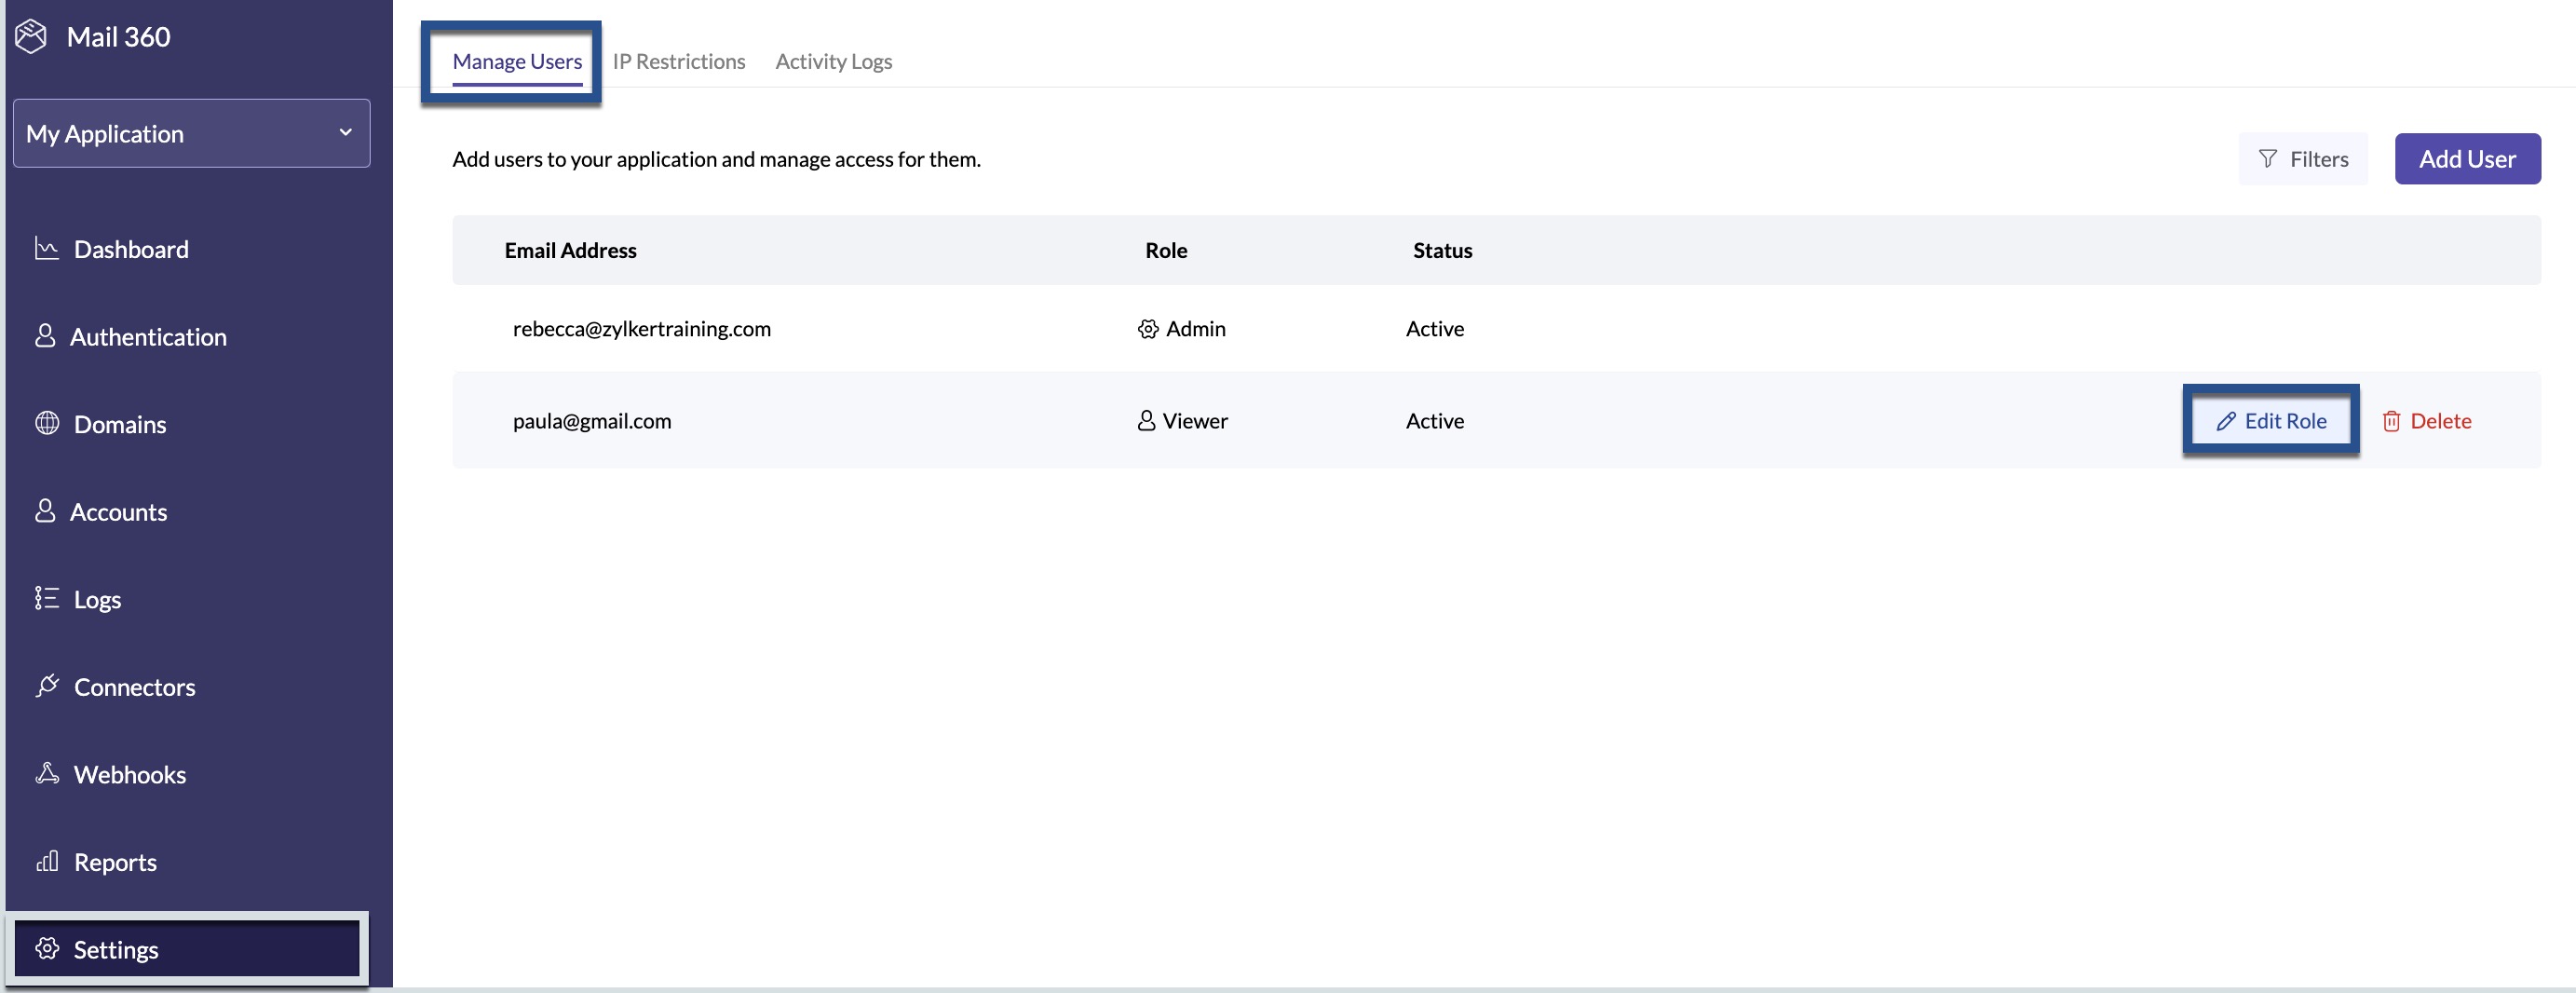Open the Connectors page
2576x993 pixels.
coord(135,687)
